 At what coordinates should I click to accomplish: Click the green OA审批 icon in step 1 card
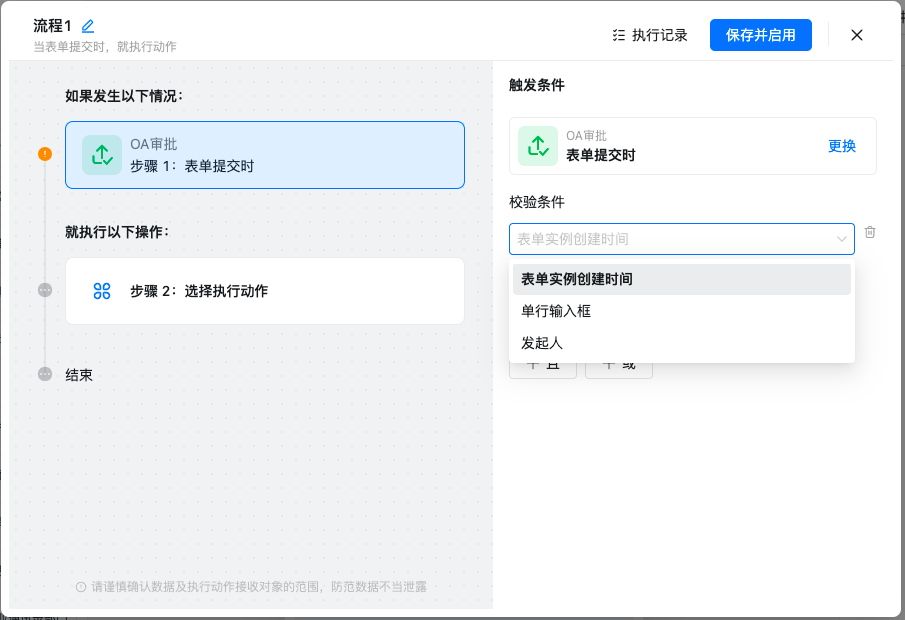point(101,155)
